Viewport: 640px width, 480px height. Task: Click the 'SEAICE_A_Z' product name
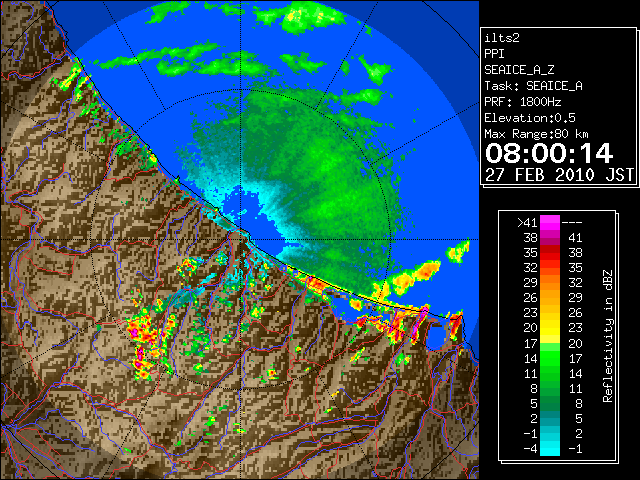coord(519,70)
